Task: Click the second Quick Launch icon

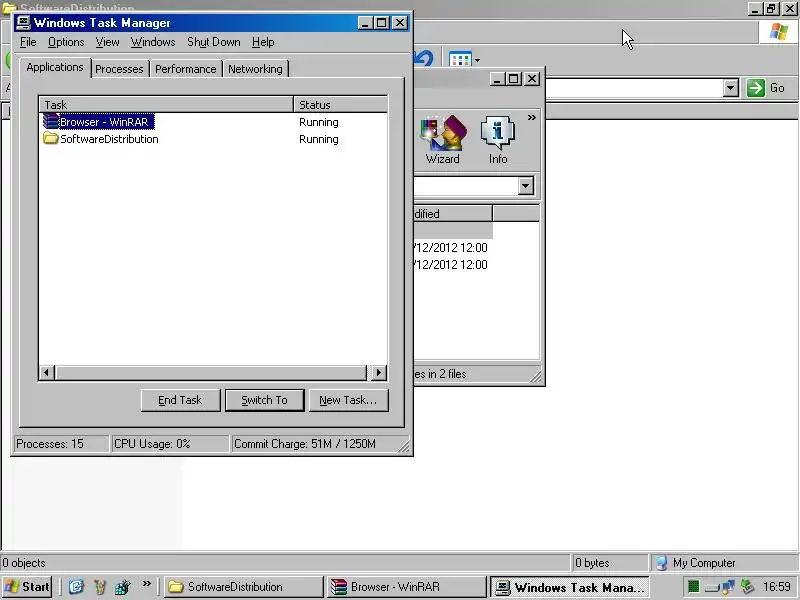Action: (99, 587)
